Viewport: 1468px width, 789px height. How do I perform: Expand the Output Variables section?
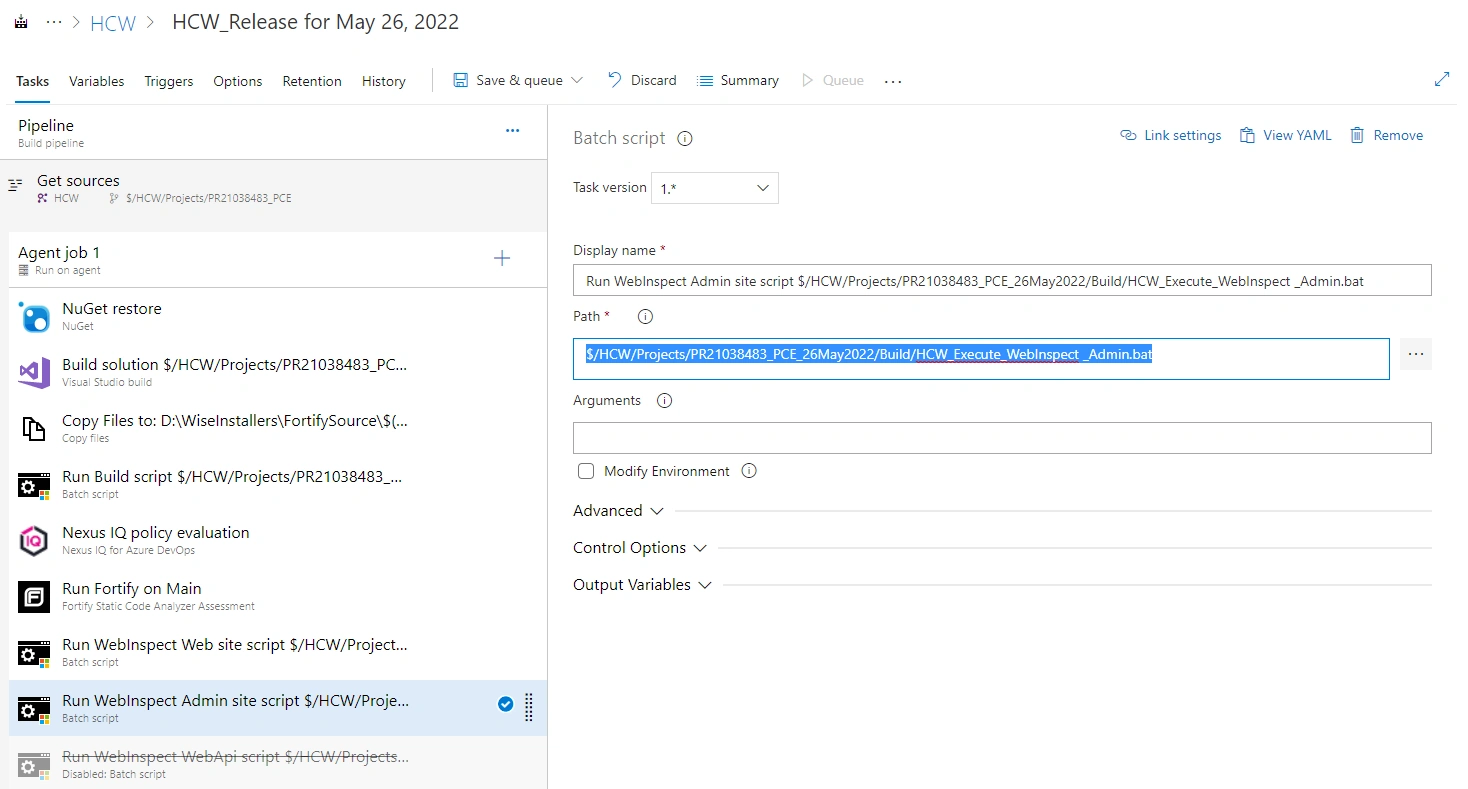click(642, 585)
